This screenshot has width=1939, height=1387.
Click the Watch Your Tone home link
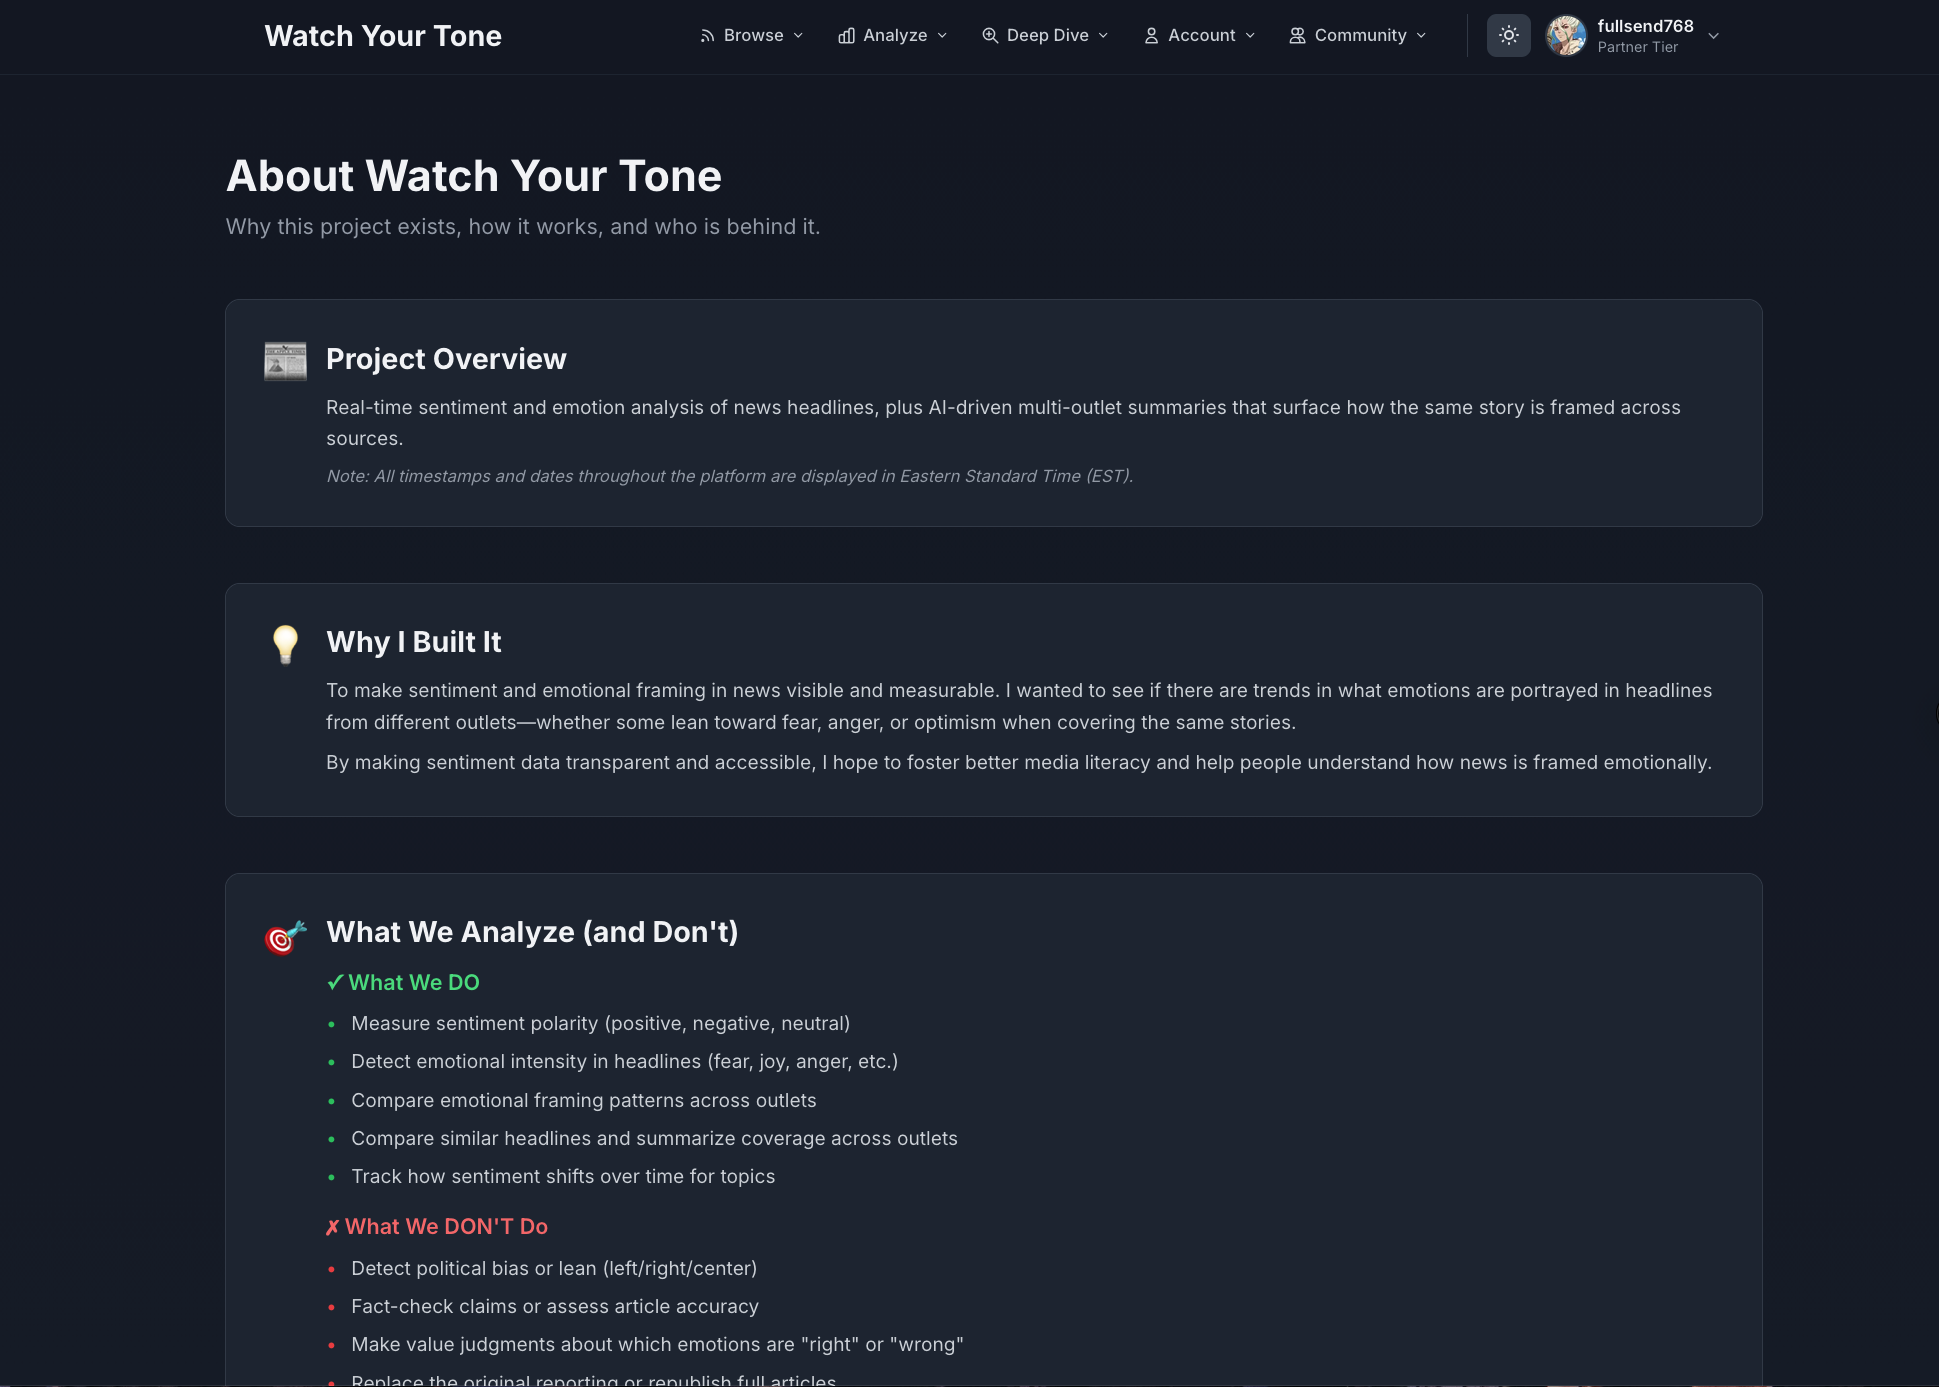click(383, 35)
